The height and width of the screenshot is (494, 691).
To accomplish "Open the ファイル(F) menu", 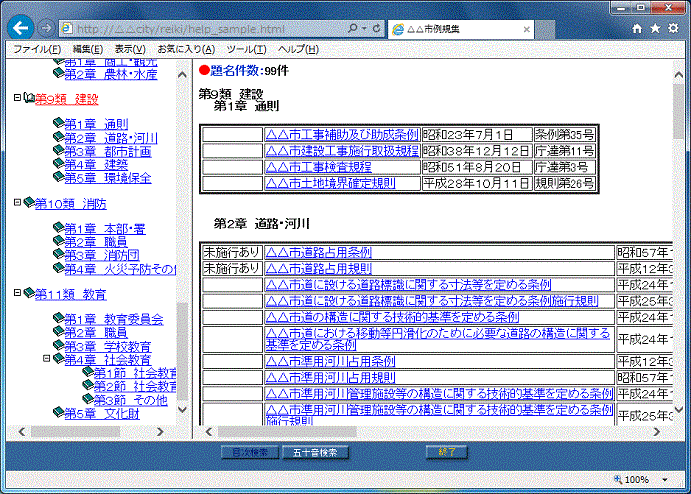I will click(x=37, y=49).
